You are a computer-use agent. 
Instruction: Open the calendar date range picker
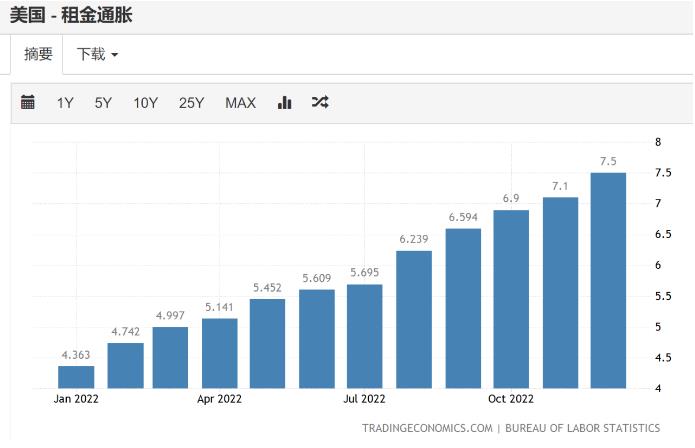click(x=27, y=102)
